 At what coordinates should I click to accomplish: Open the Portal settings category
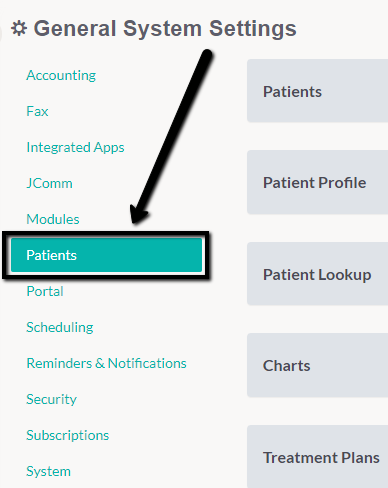45,291
